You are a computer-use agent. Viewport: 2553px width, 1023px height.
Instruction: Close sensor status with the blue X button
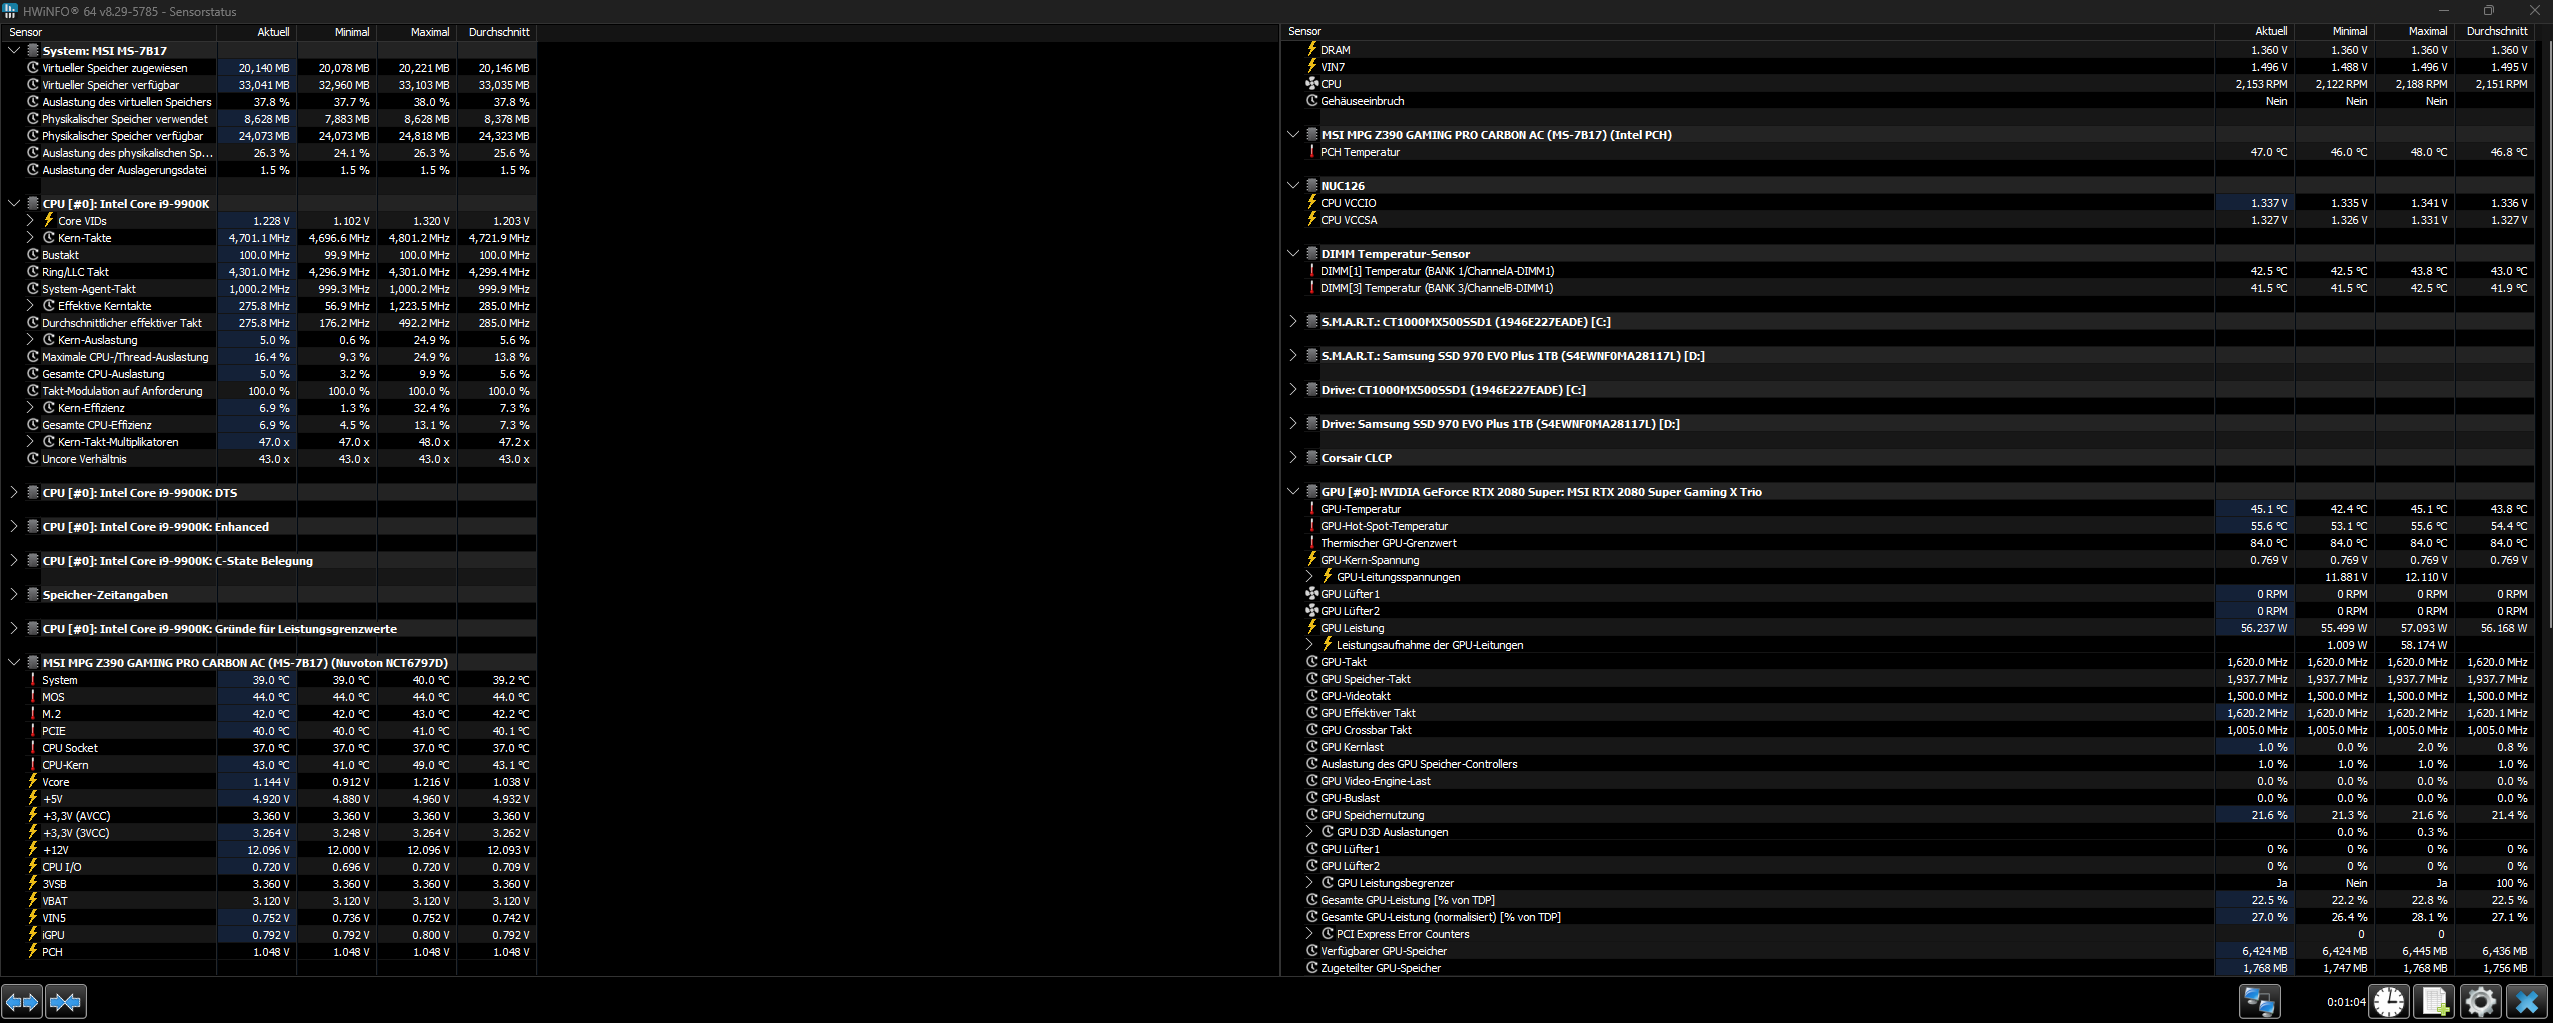click(2527, 1001)
